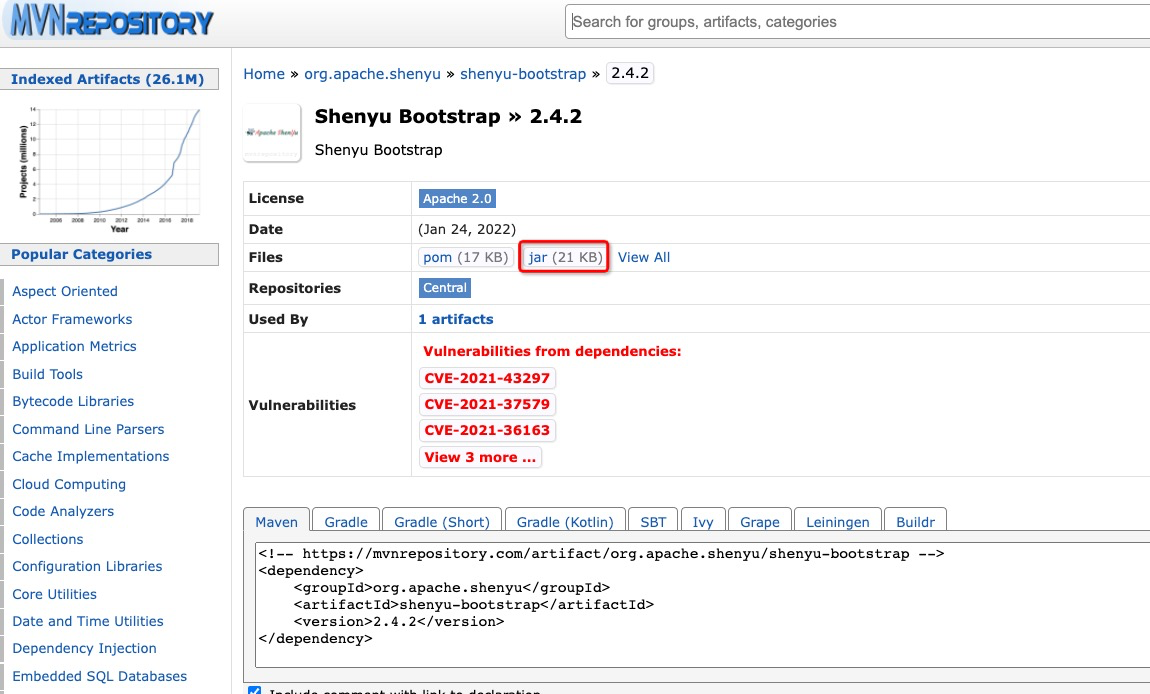Open vulnerability CVE-2021-37579
Image resolution: width=1150 pixels, height=694 pixels.
pyautogui.click(x=487, y=404)
